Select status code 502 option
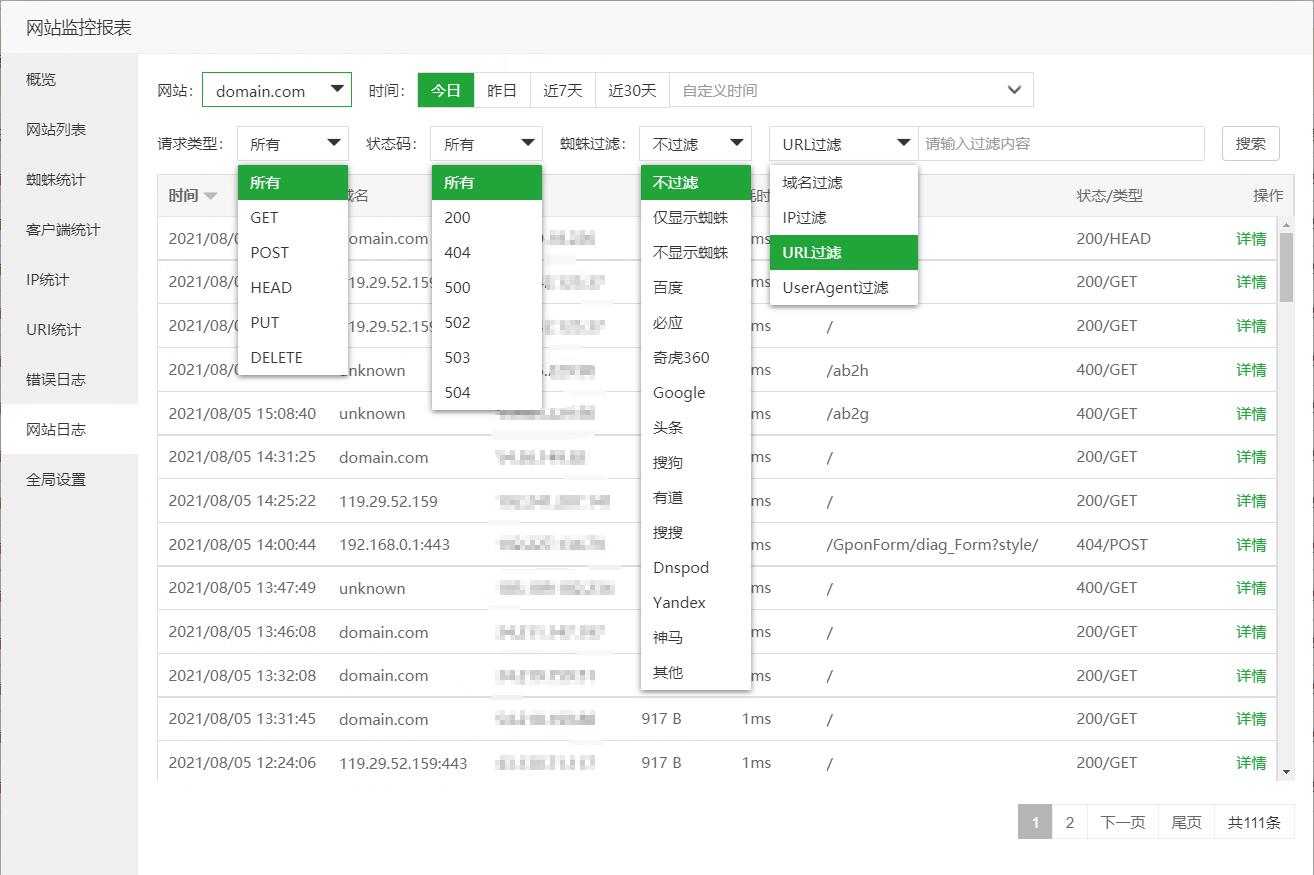 point(487,323)
